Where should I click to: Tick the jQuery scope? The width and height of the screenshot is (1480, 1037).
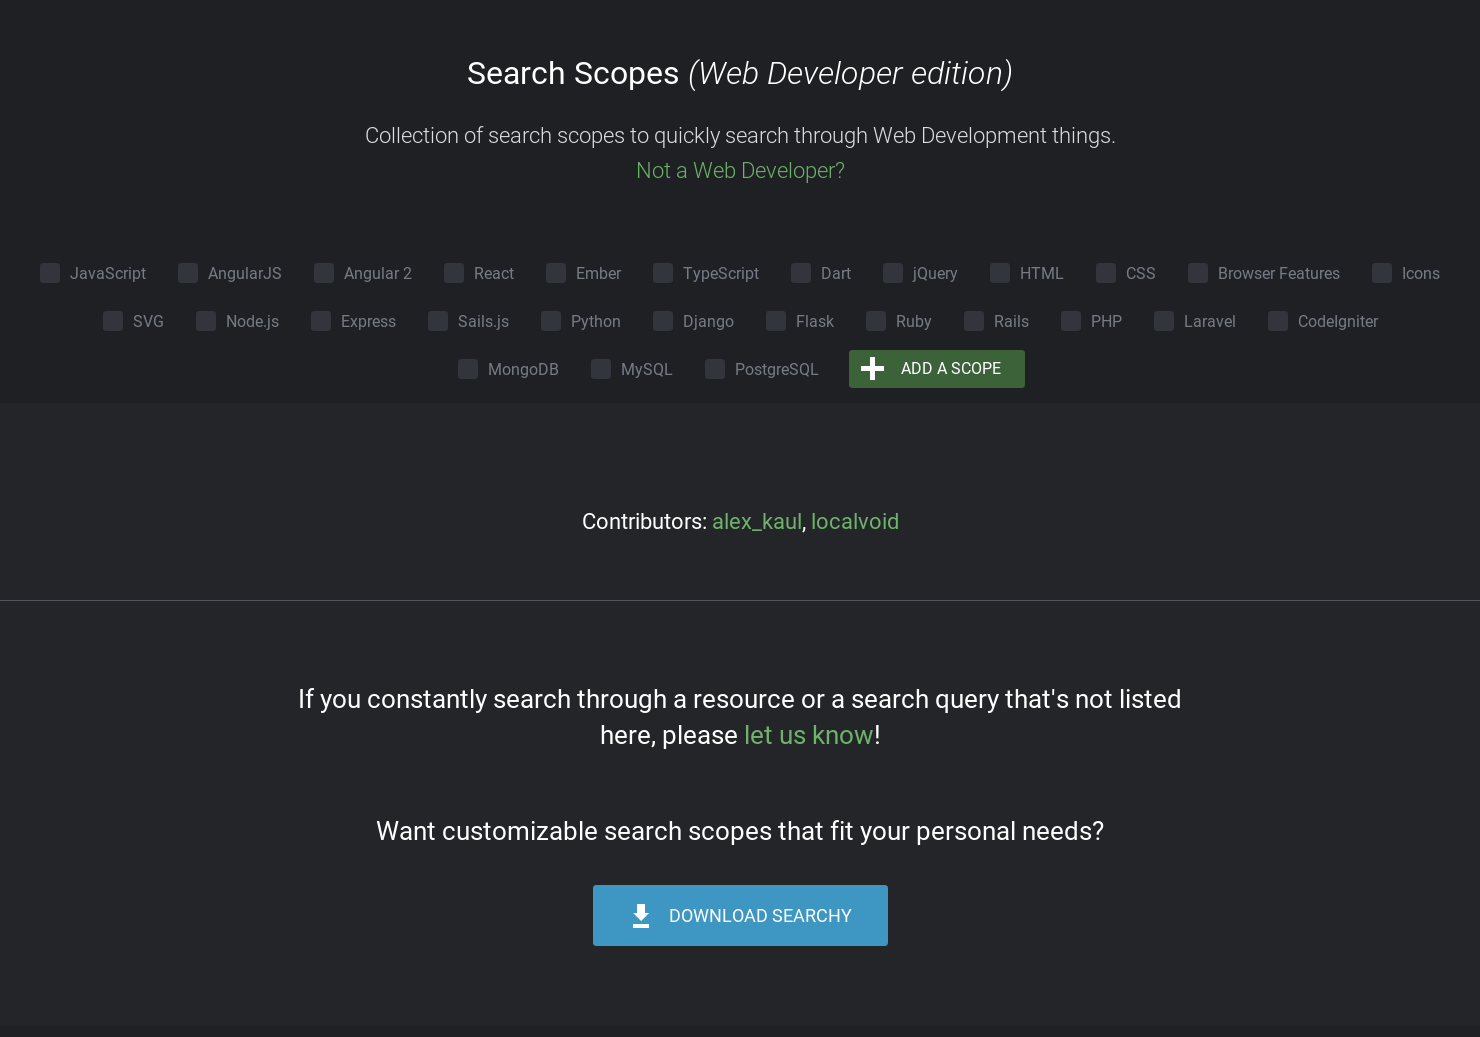(x=893, y=273)
